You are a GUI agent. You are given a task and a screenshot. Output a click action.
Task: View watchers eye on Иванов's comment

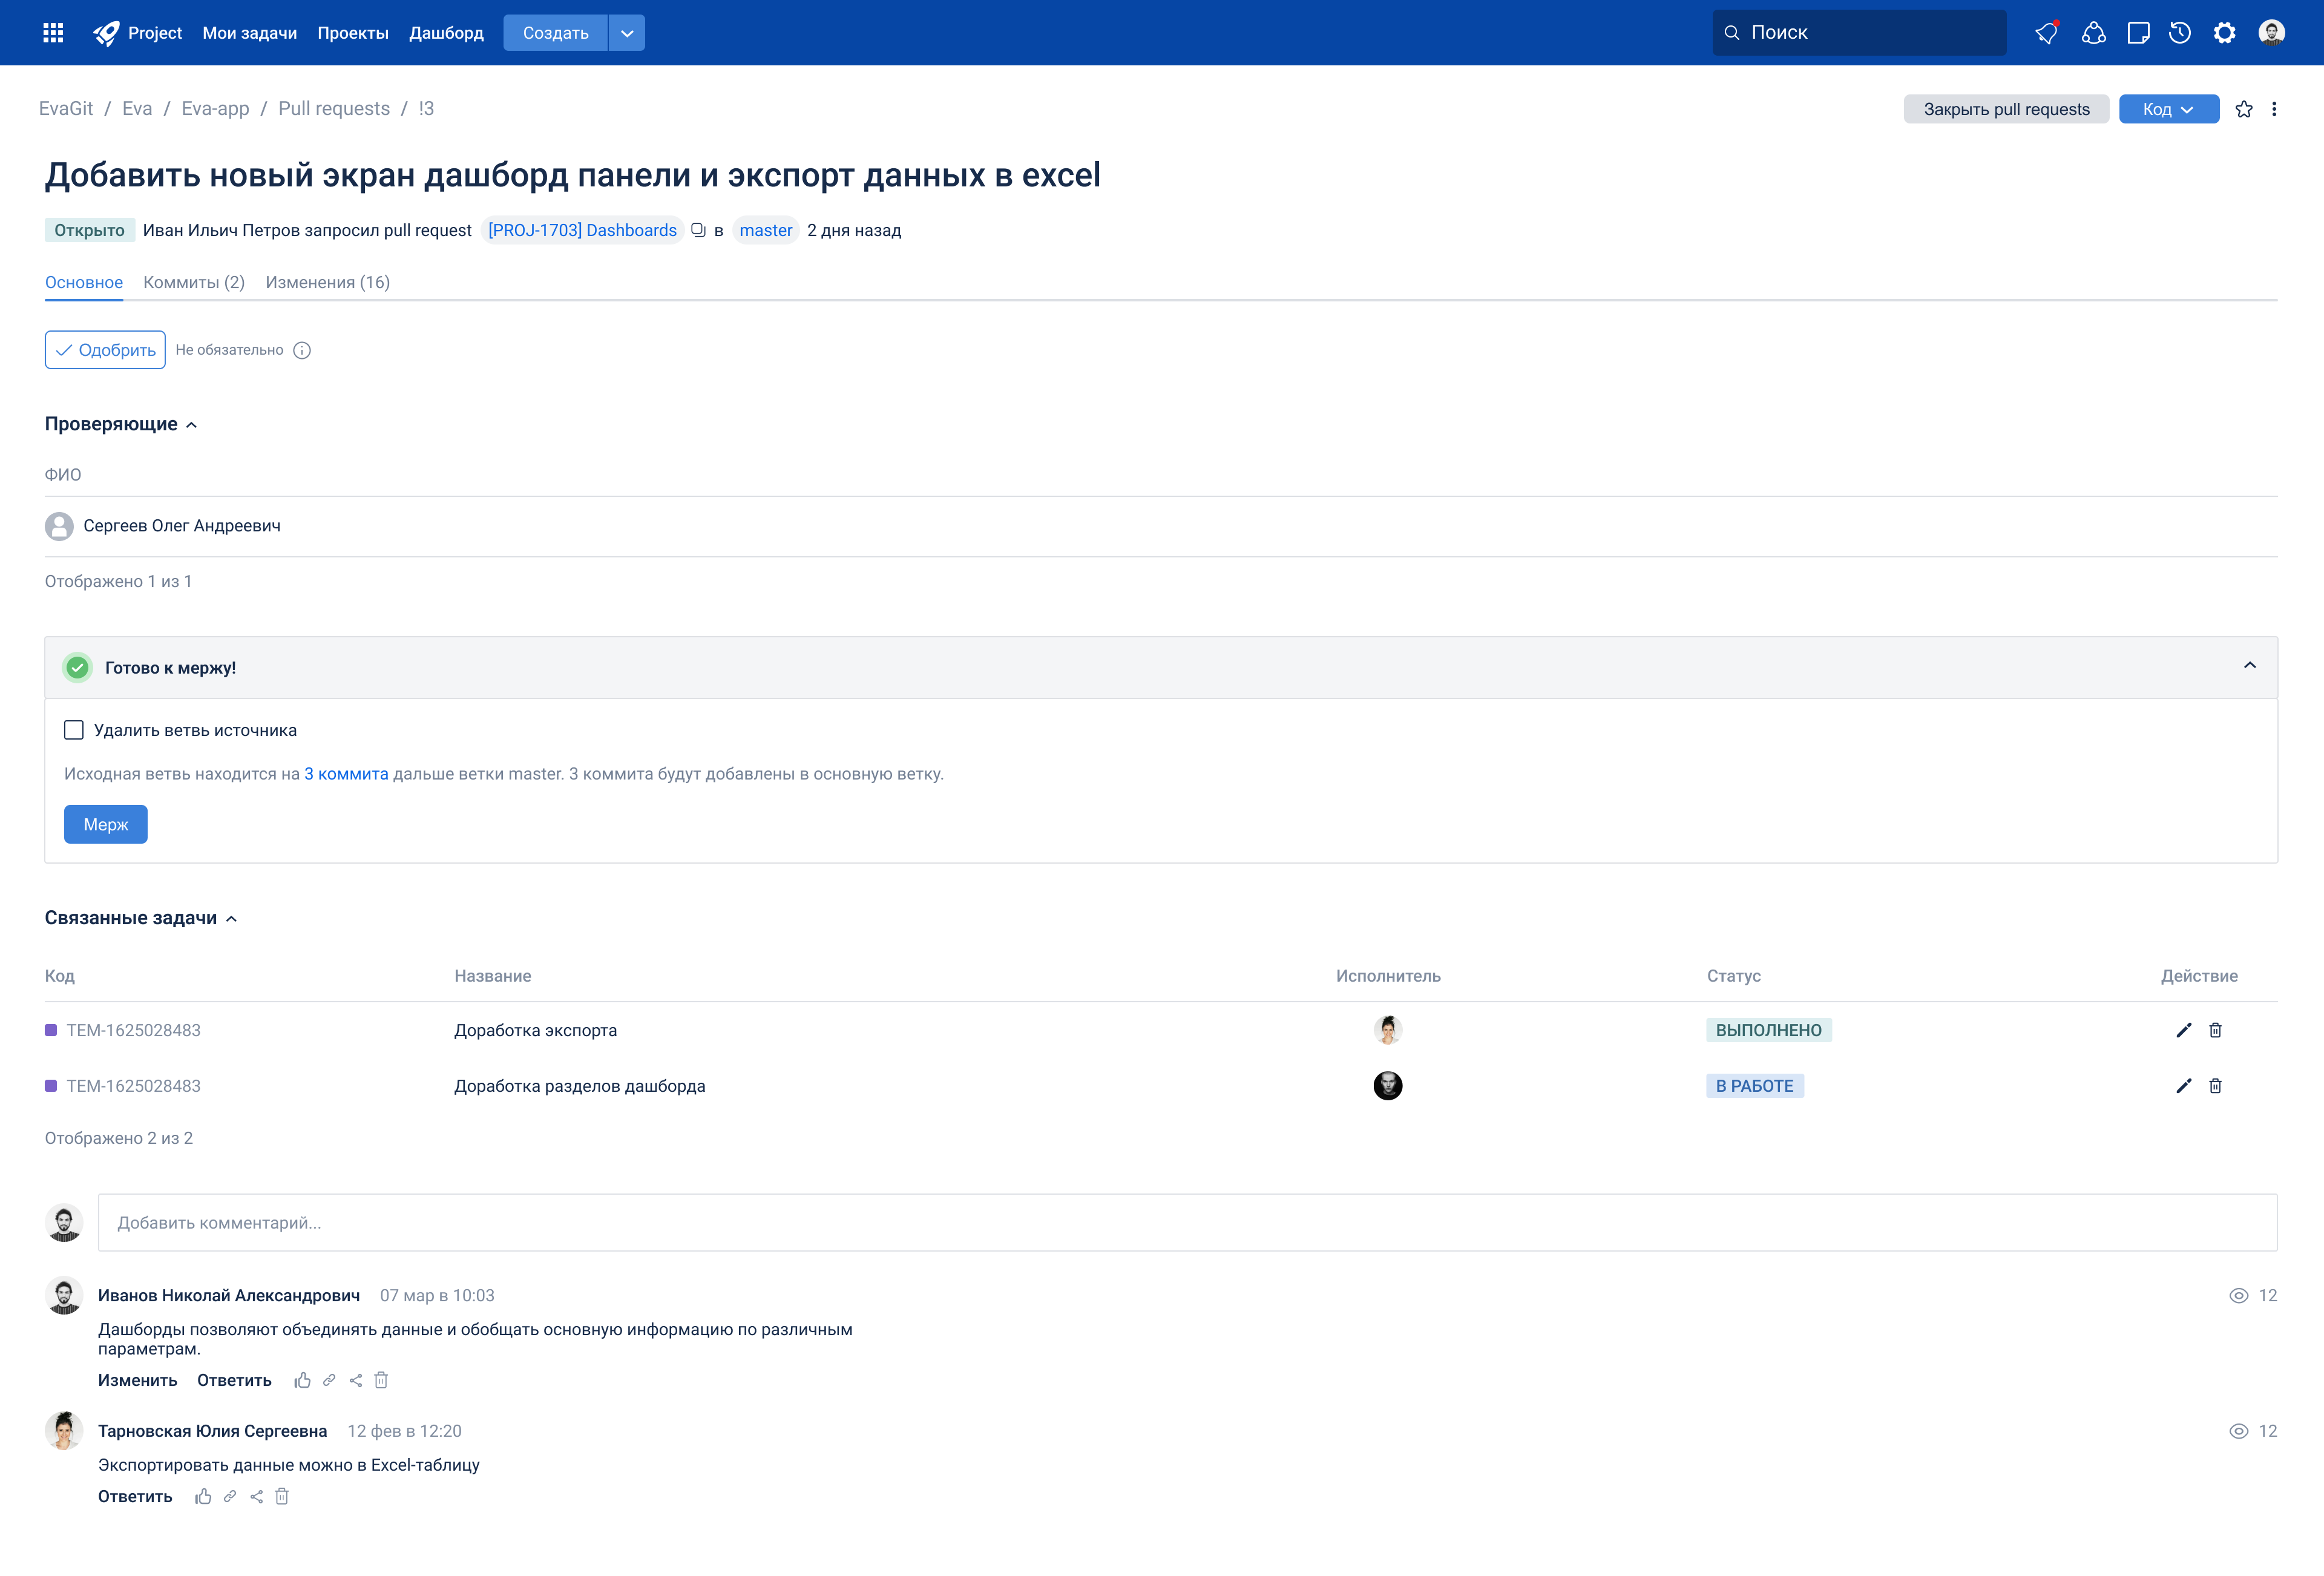pyautogui.click(x=2239, y=1295)
